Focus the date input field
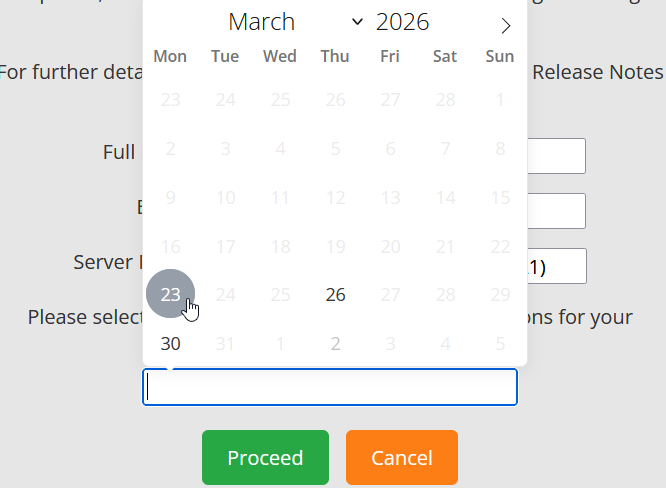666x488 pixels. click(x=330, y=387)
